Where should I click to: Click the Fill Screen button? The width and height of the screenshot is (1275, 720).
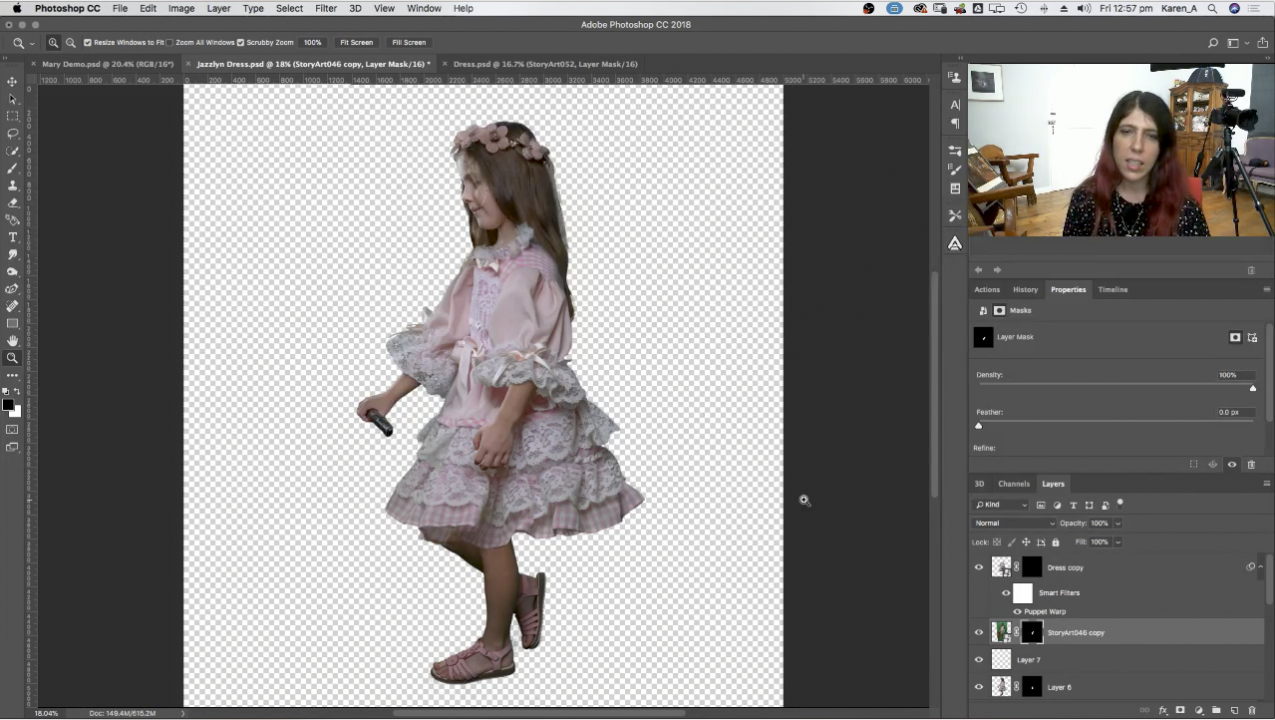(408, 42)
